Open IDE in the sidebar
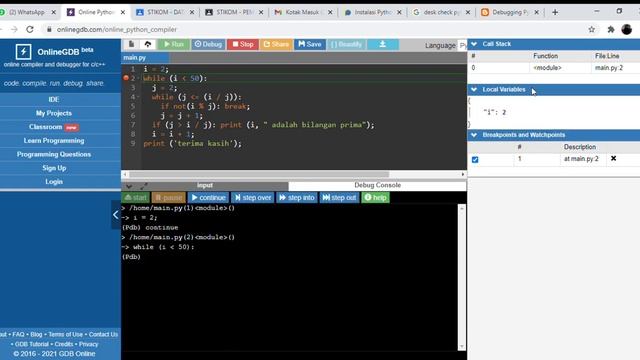Viewport: 640px width, 360px height. coord(54,99)
